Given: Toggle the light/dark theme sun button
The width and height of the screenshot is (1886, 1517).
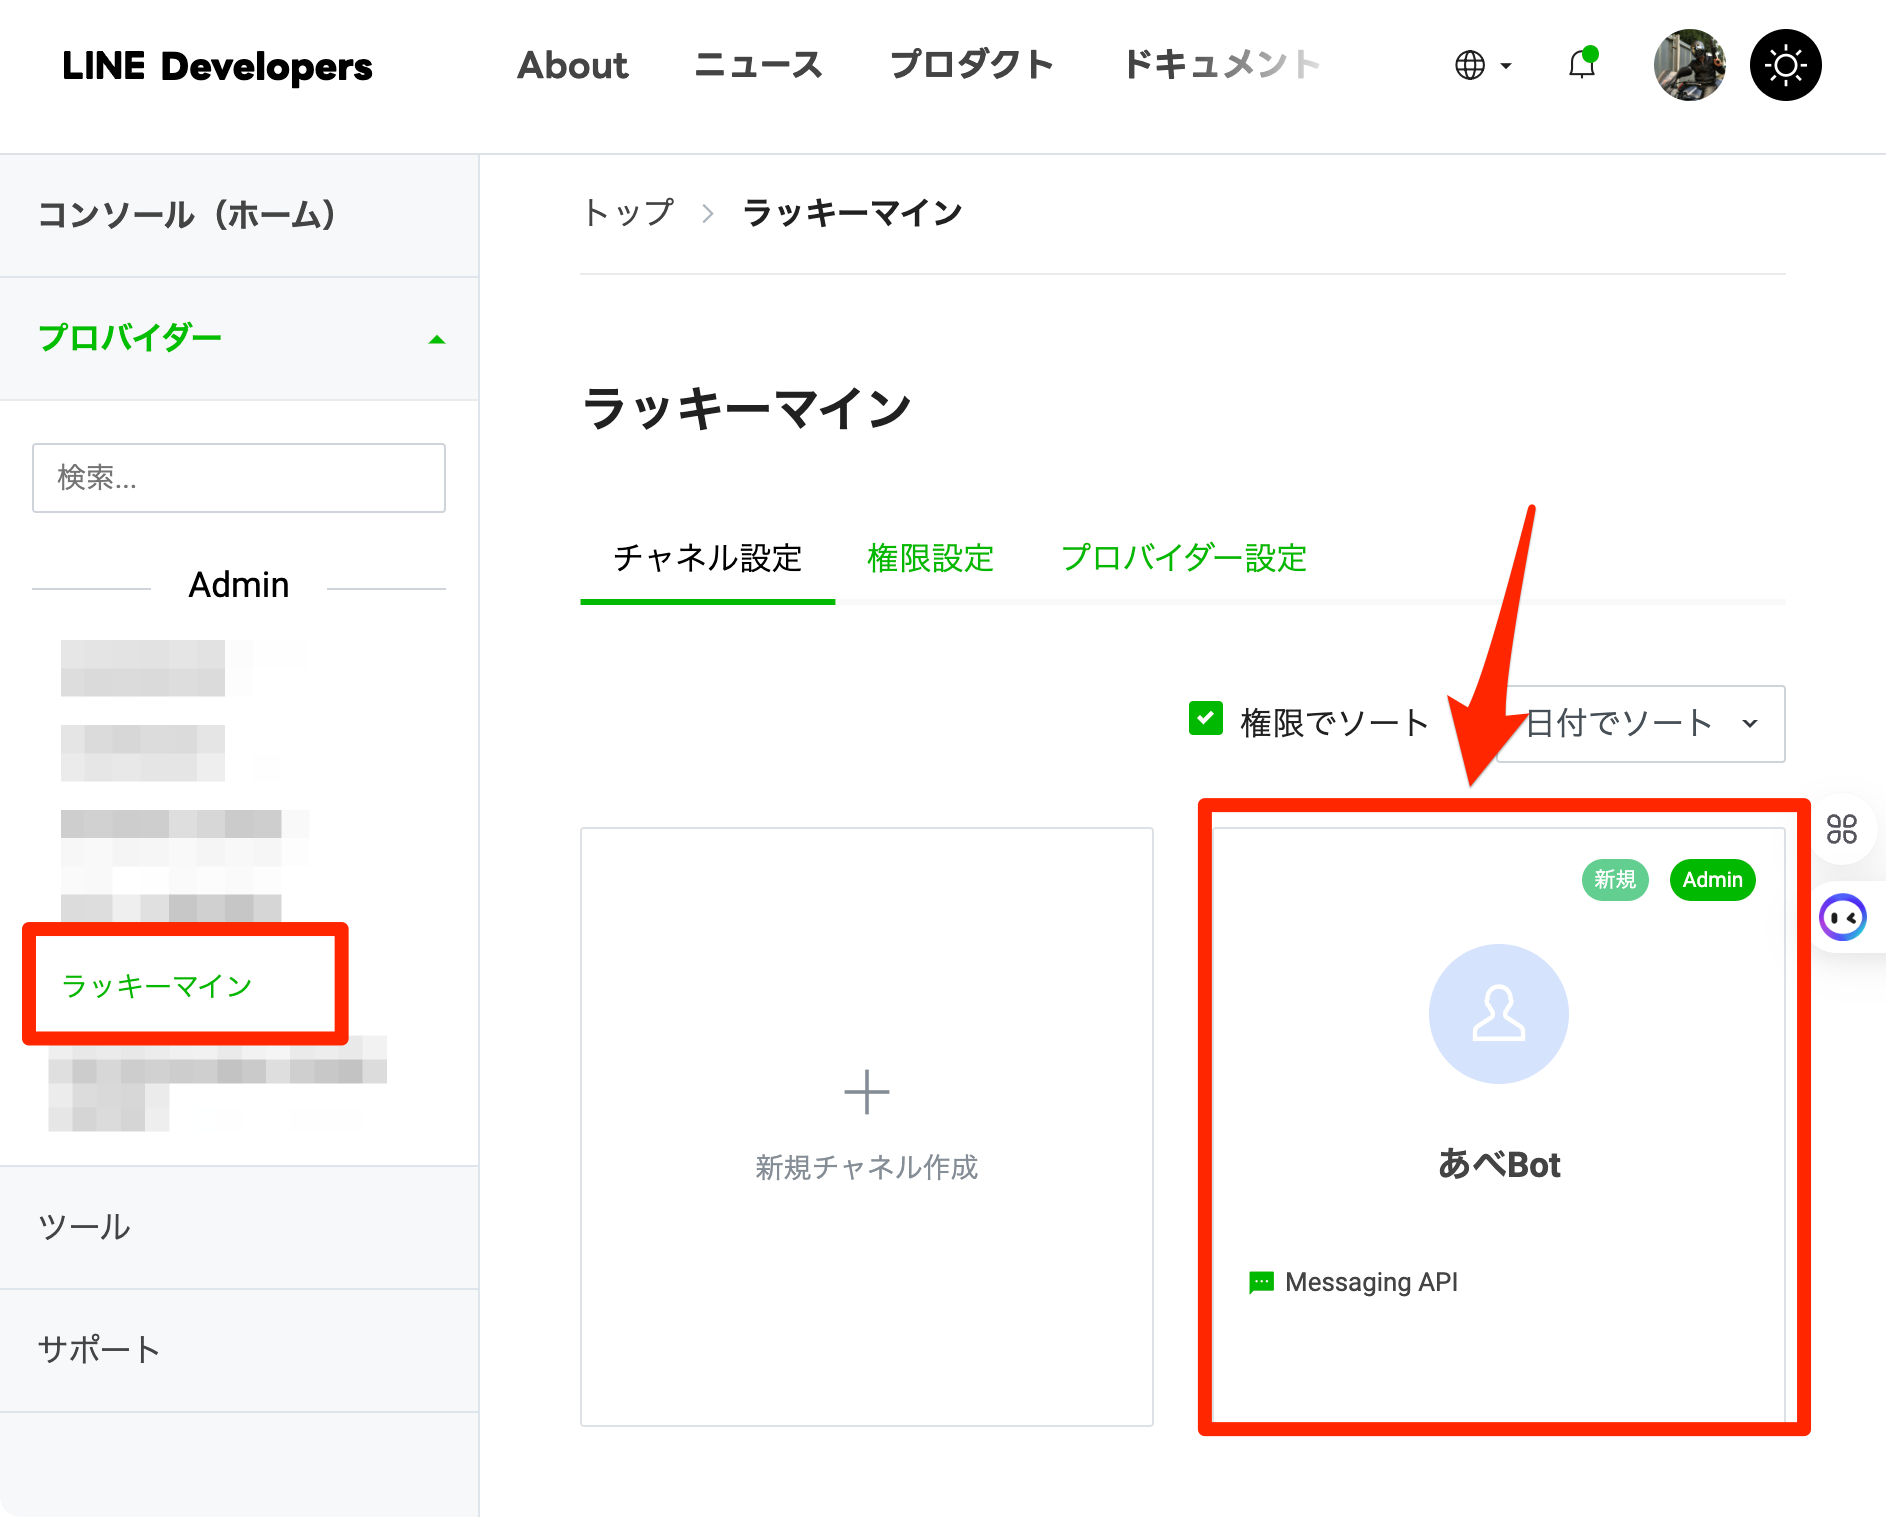Looking at the screenshot, I should (1785, 65).
